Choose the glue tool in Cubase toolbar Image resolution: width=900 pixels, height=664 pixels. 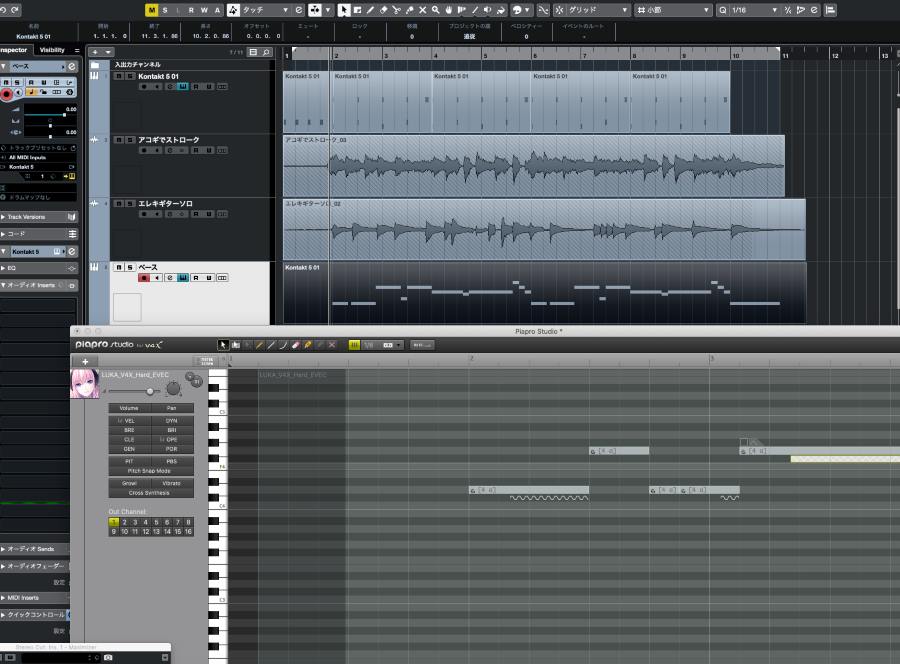409,10
